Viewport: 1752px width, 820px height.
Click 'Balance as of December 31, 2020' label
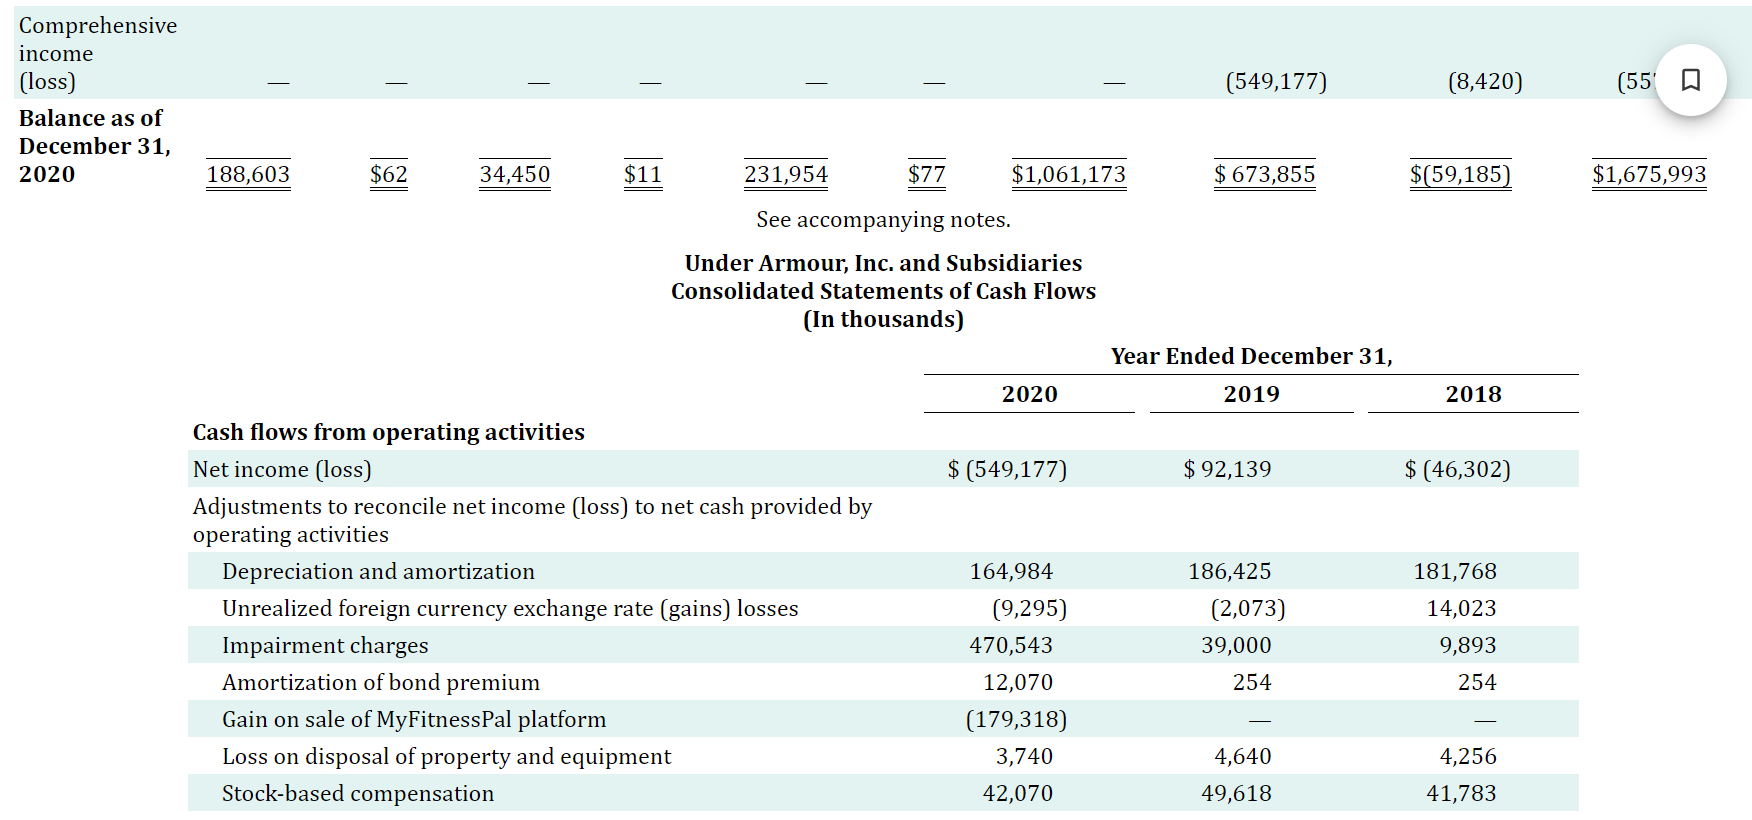pyautogui.click(x=95, y=146)
